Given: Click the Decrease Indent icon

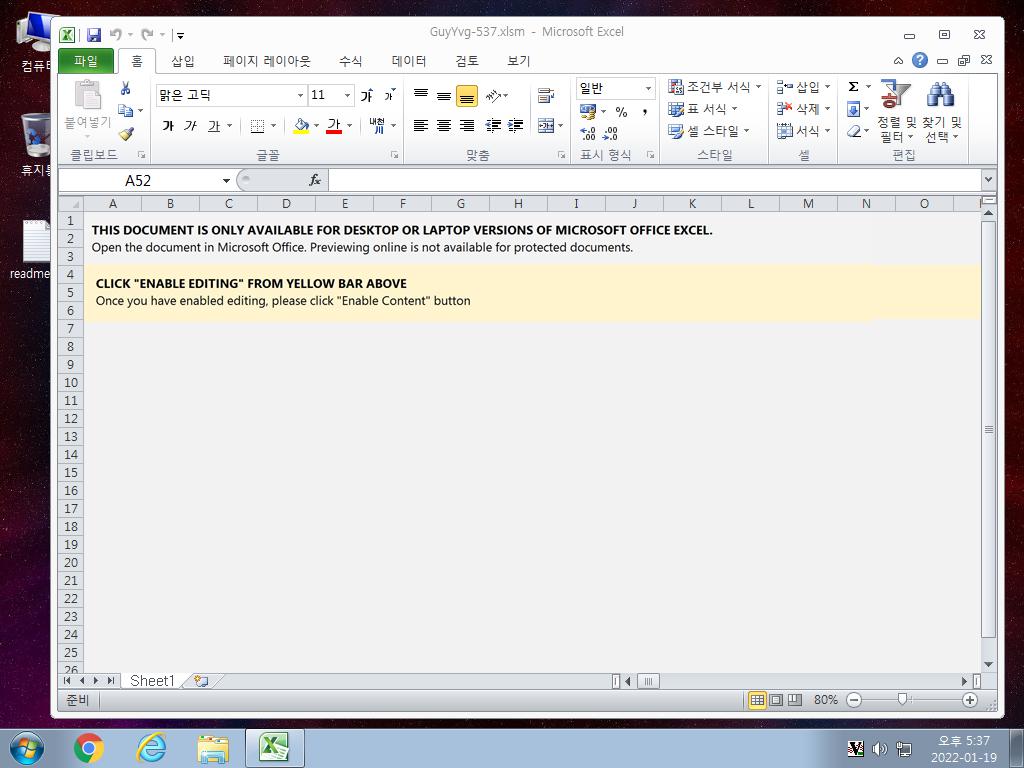Looking at the screenshot, I should (493, 125).
